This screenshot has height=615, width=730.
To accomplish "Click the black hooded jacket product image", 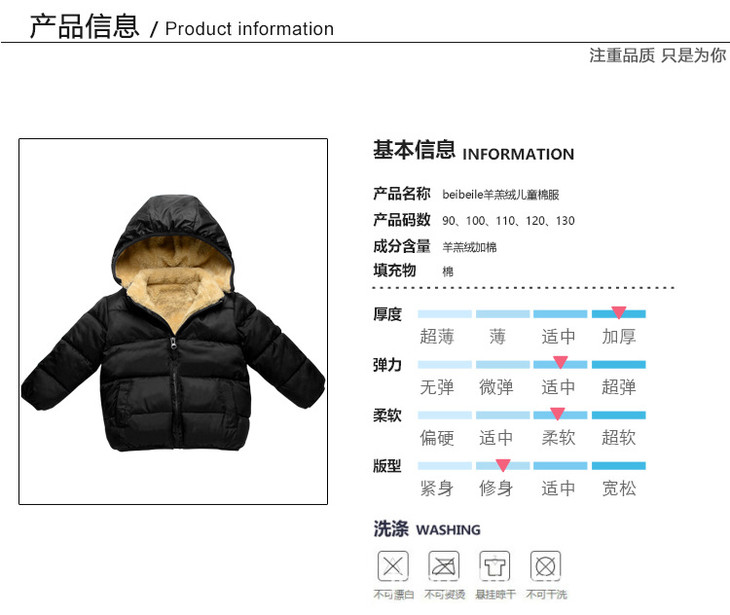I will click(x=173, y=322).
